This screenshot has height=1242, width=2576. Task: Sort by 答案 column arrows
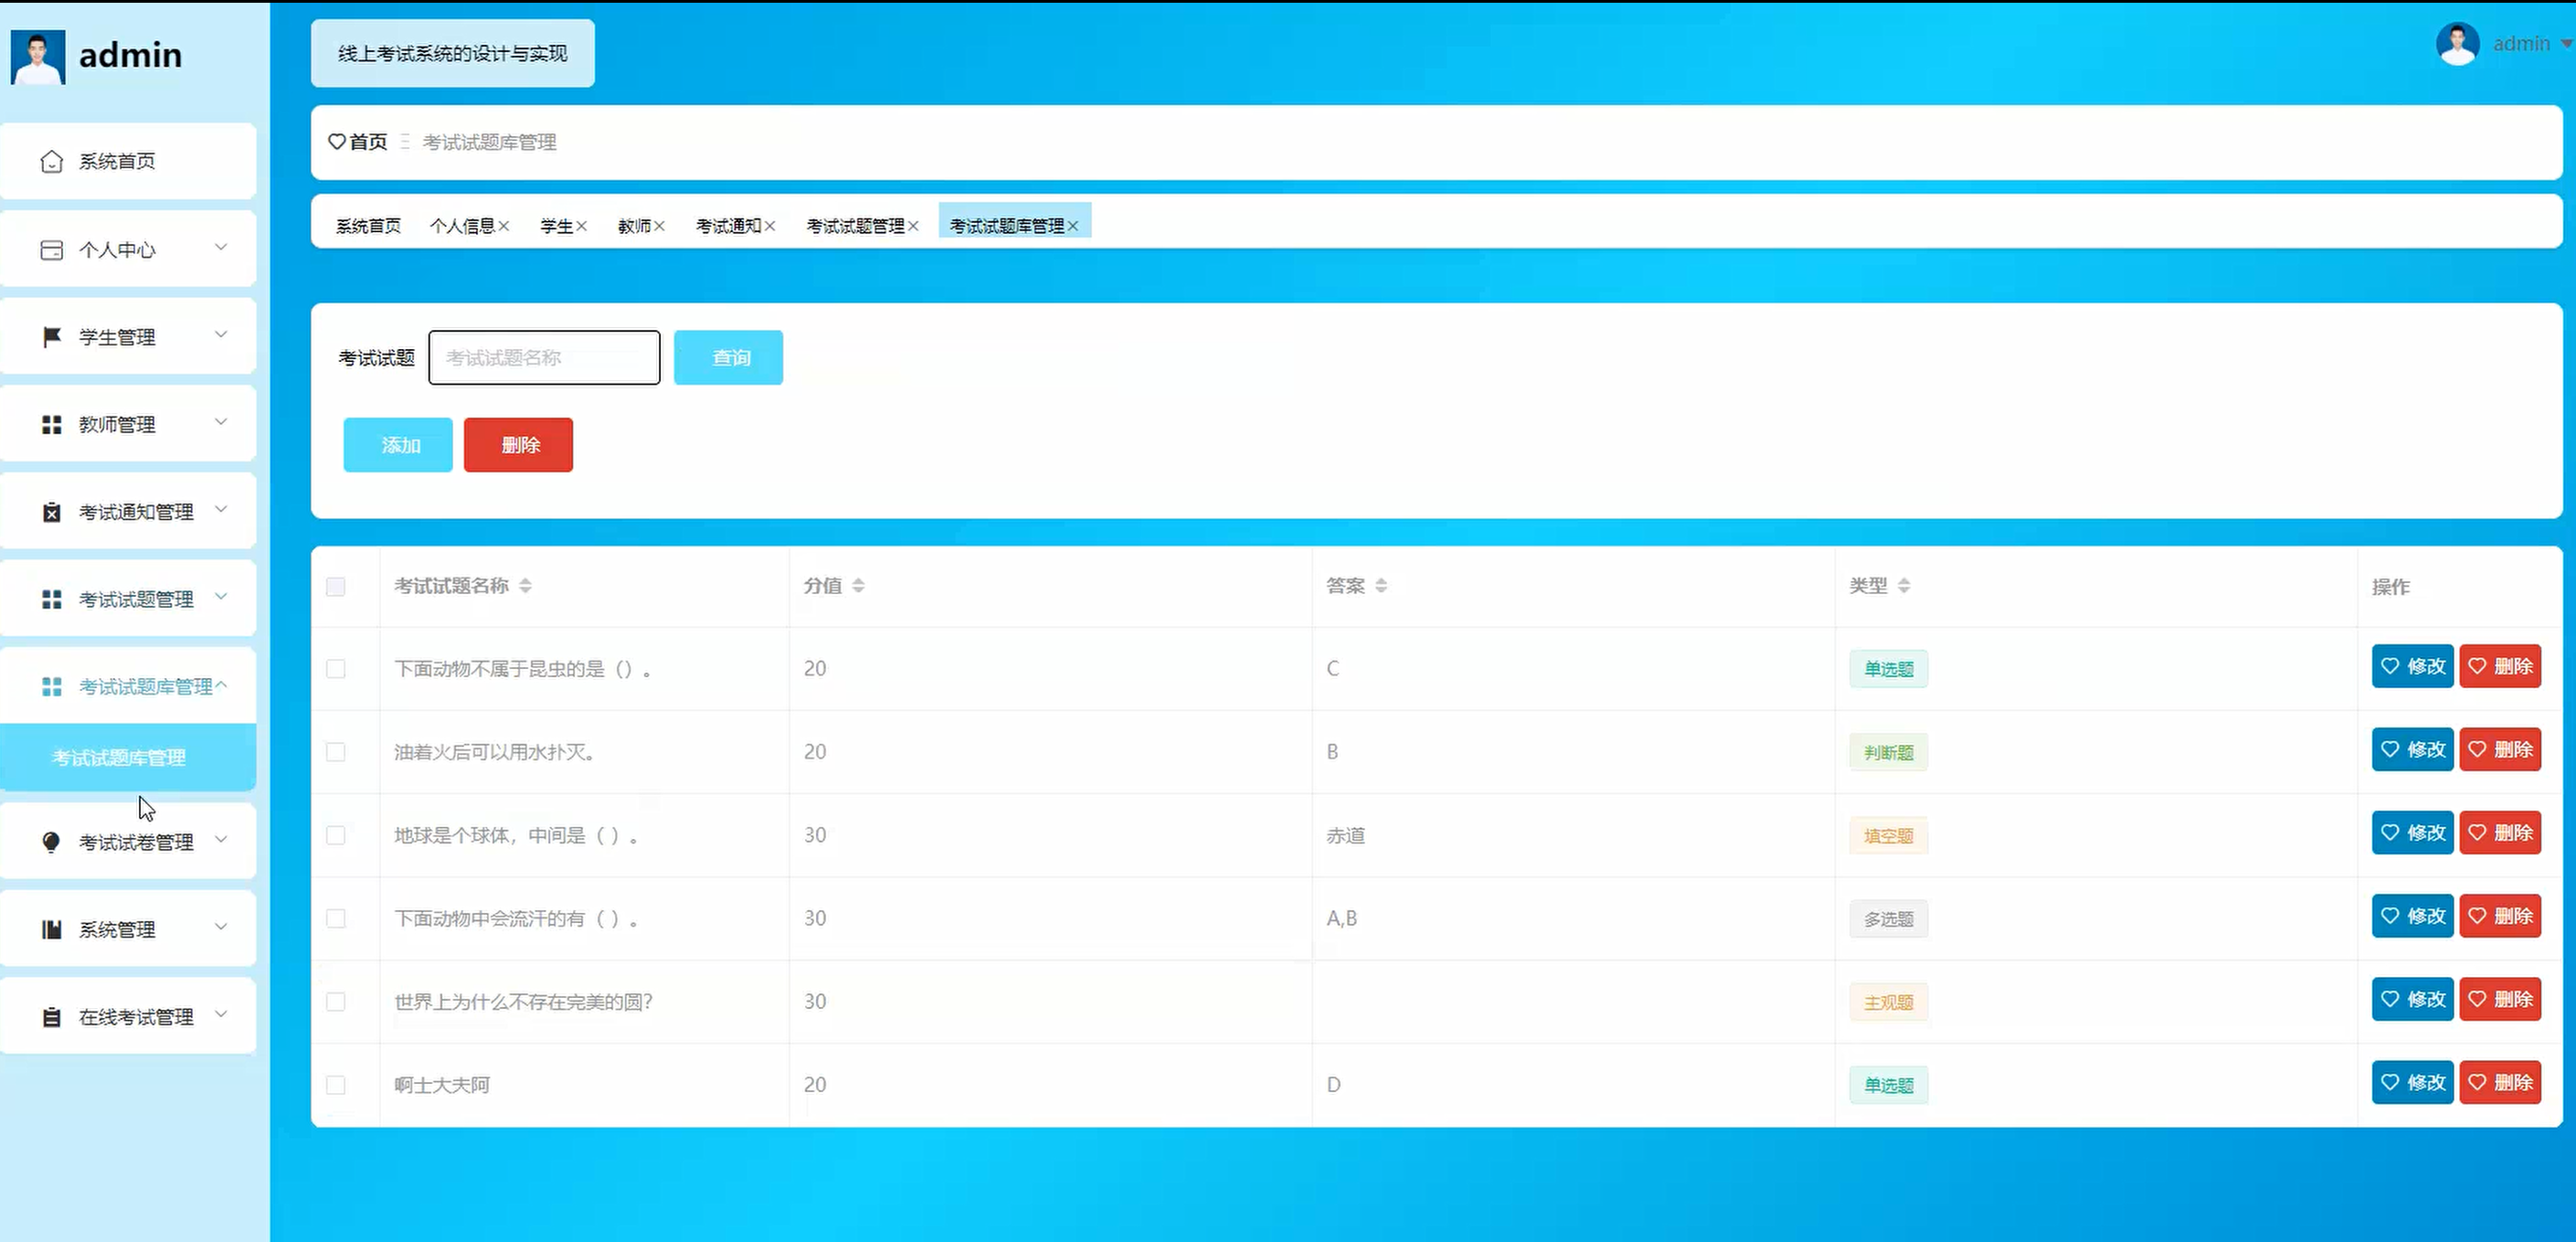(x=1381, y=586)
